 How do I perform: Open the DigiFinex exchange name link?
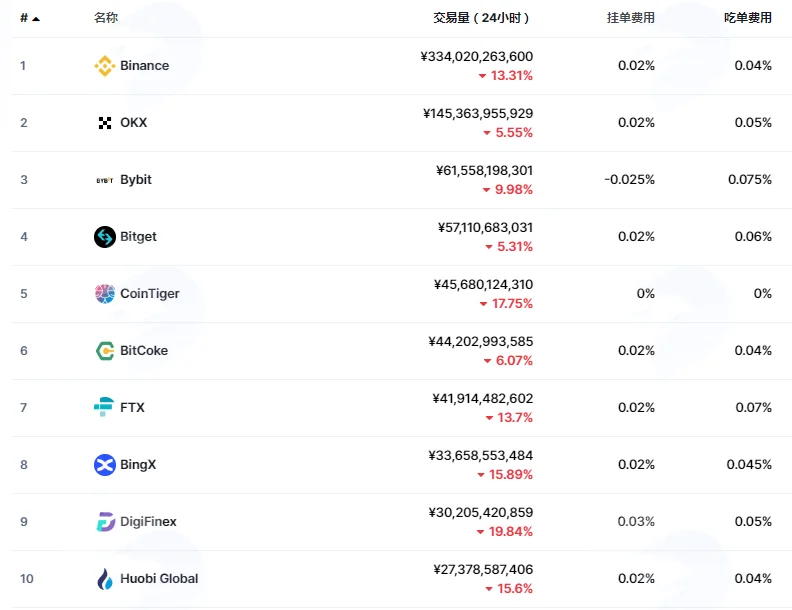pyautogui.click(x=148, y=522)
